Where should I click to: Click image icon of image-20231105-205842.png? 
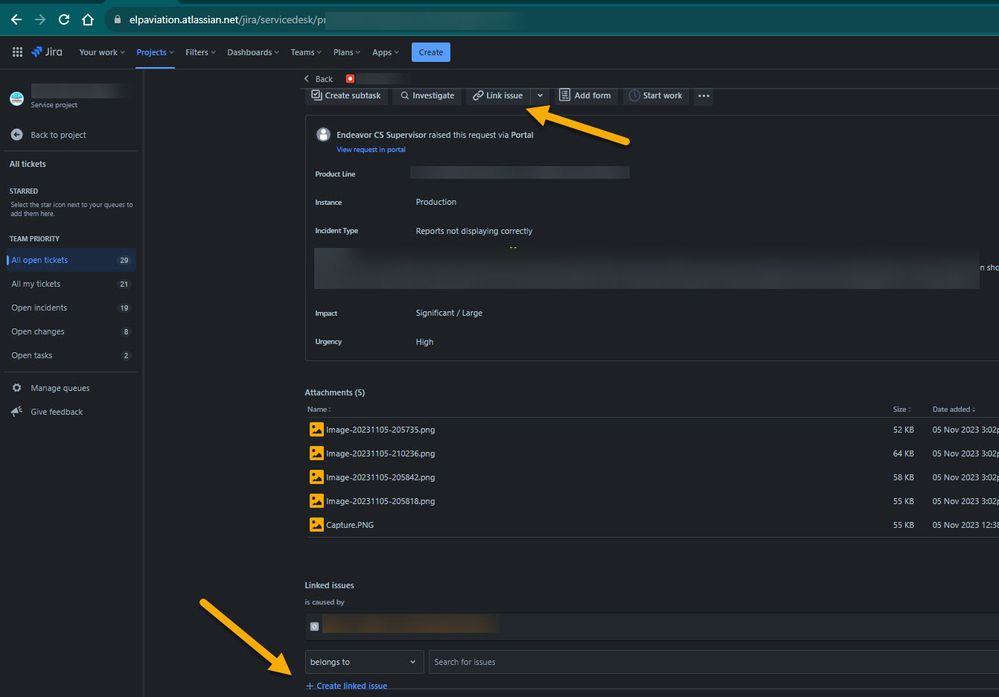click(x=317, y=477)
